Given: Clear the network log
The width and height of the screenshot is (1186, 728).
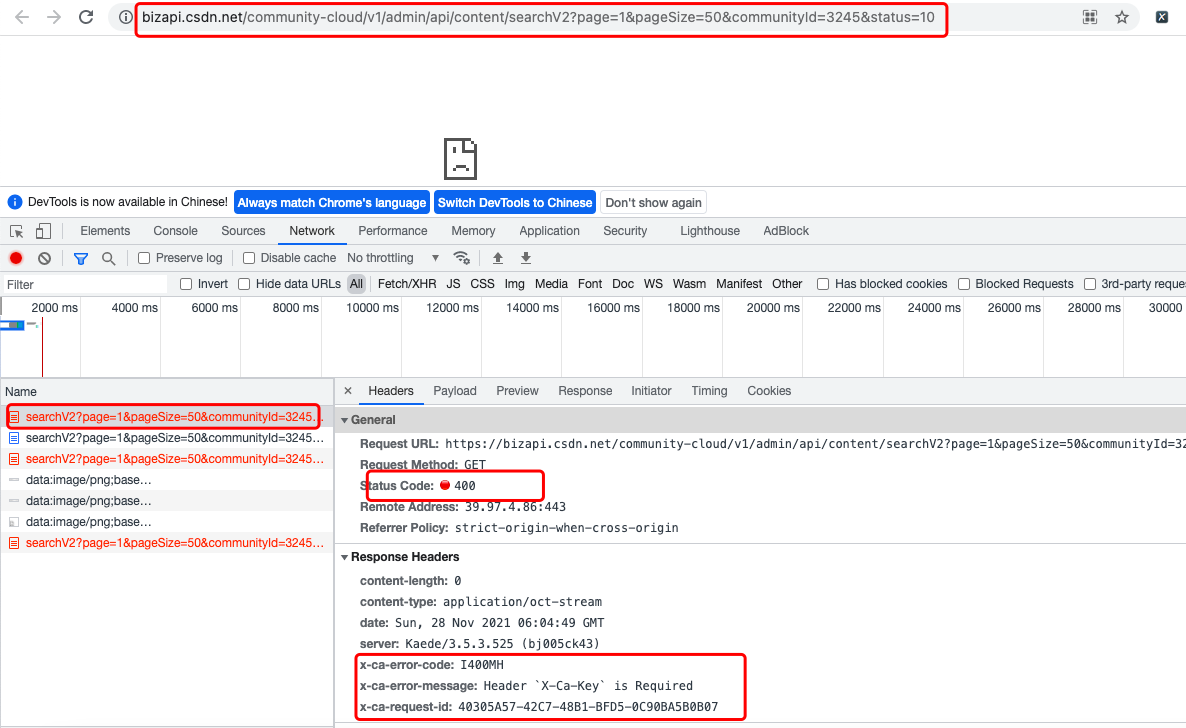Looking at the screenshot, I should (45, 258).
